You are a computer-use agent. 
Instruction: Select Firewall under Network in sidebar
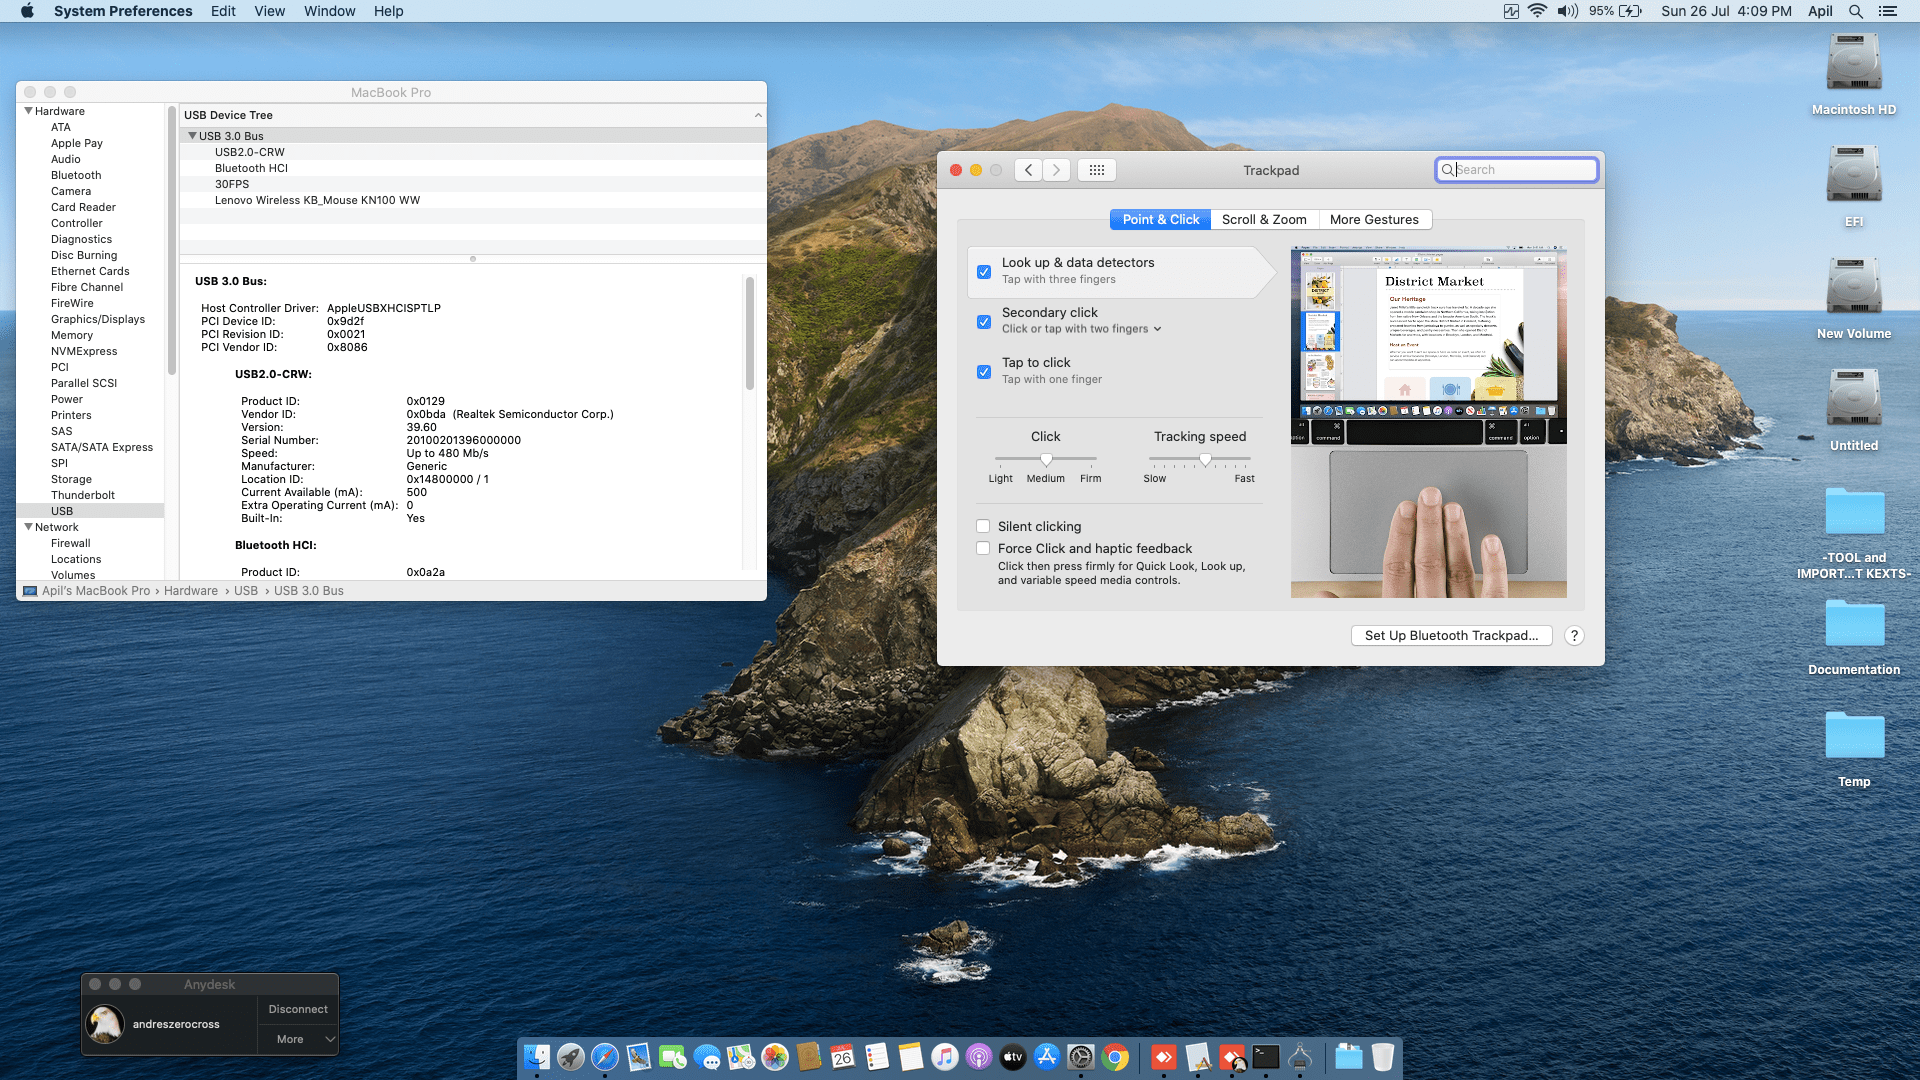(x=70, y=543)
